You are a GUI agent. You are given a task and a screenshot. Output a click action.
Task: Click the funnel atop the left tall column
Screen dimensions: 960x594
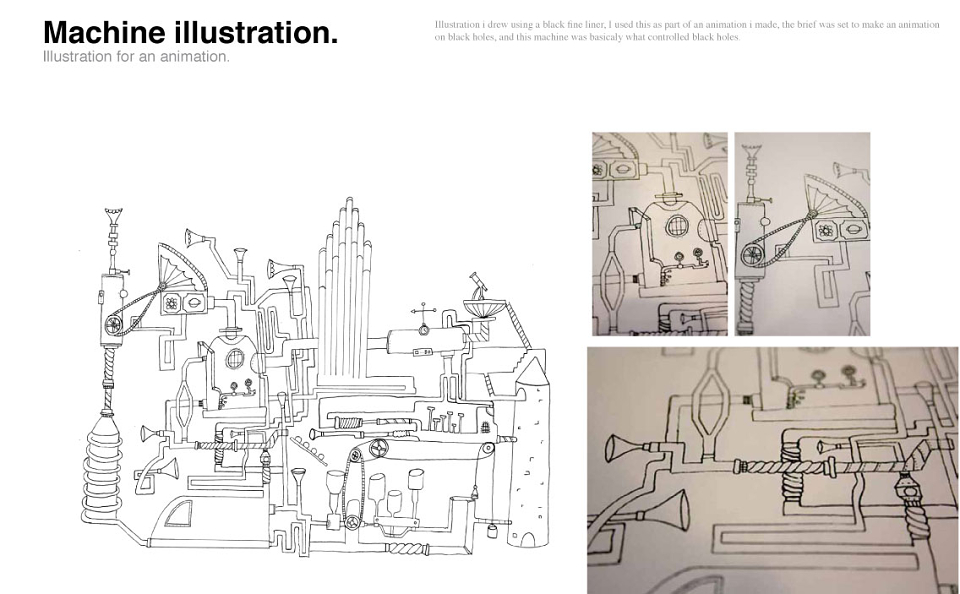[113, 217]
